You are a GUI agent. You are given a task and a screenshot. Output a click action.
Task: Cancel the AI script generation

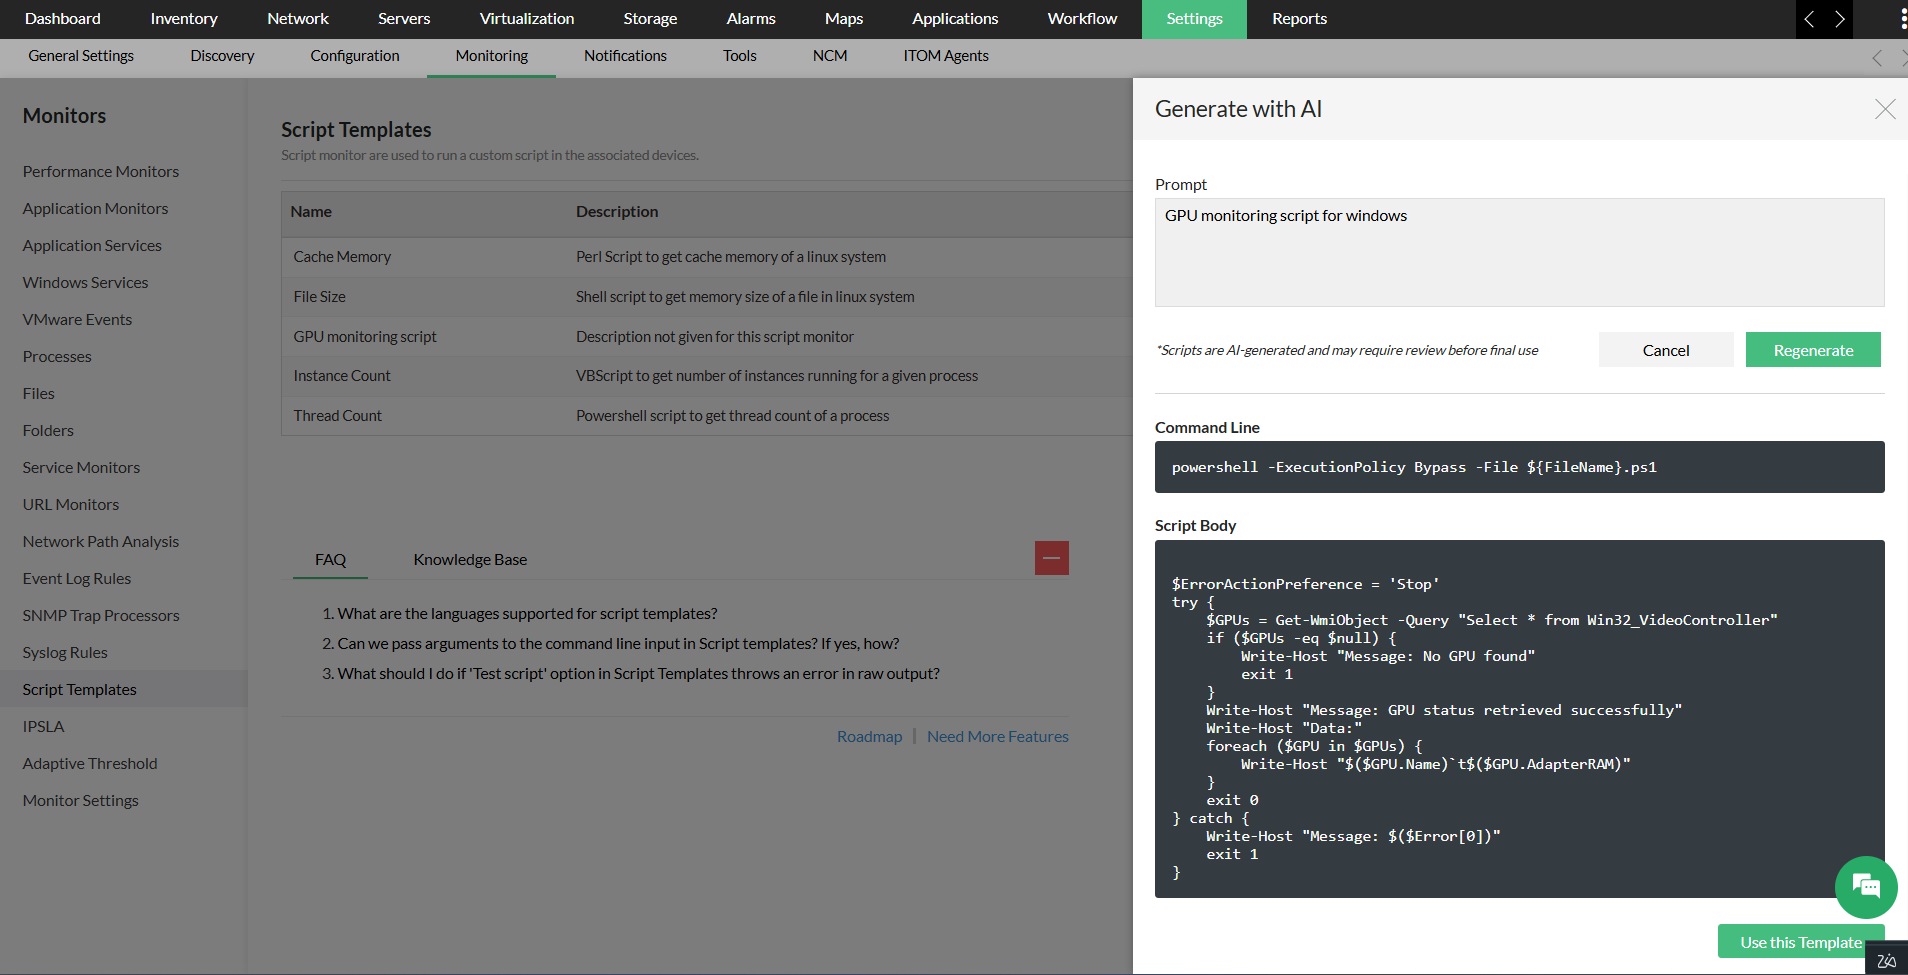pos(1665,350)
